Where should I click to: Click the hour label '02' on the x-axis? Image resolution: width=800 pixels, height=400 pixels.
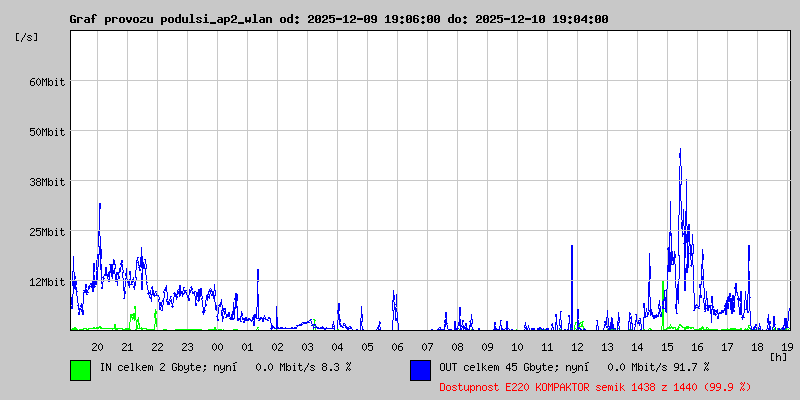[x=278, y=347]
